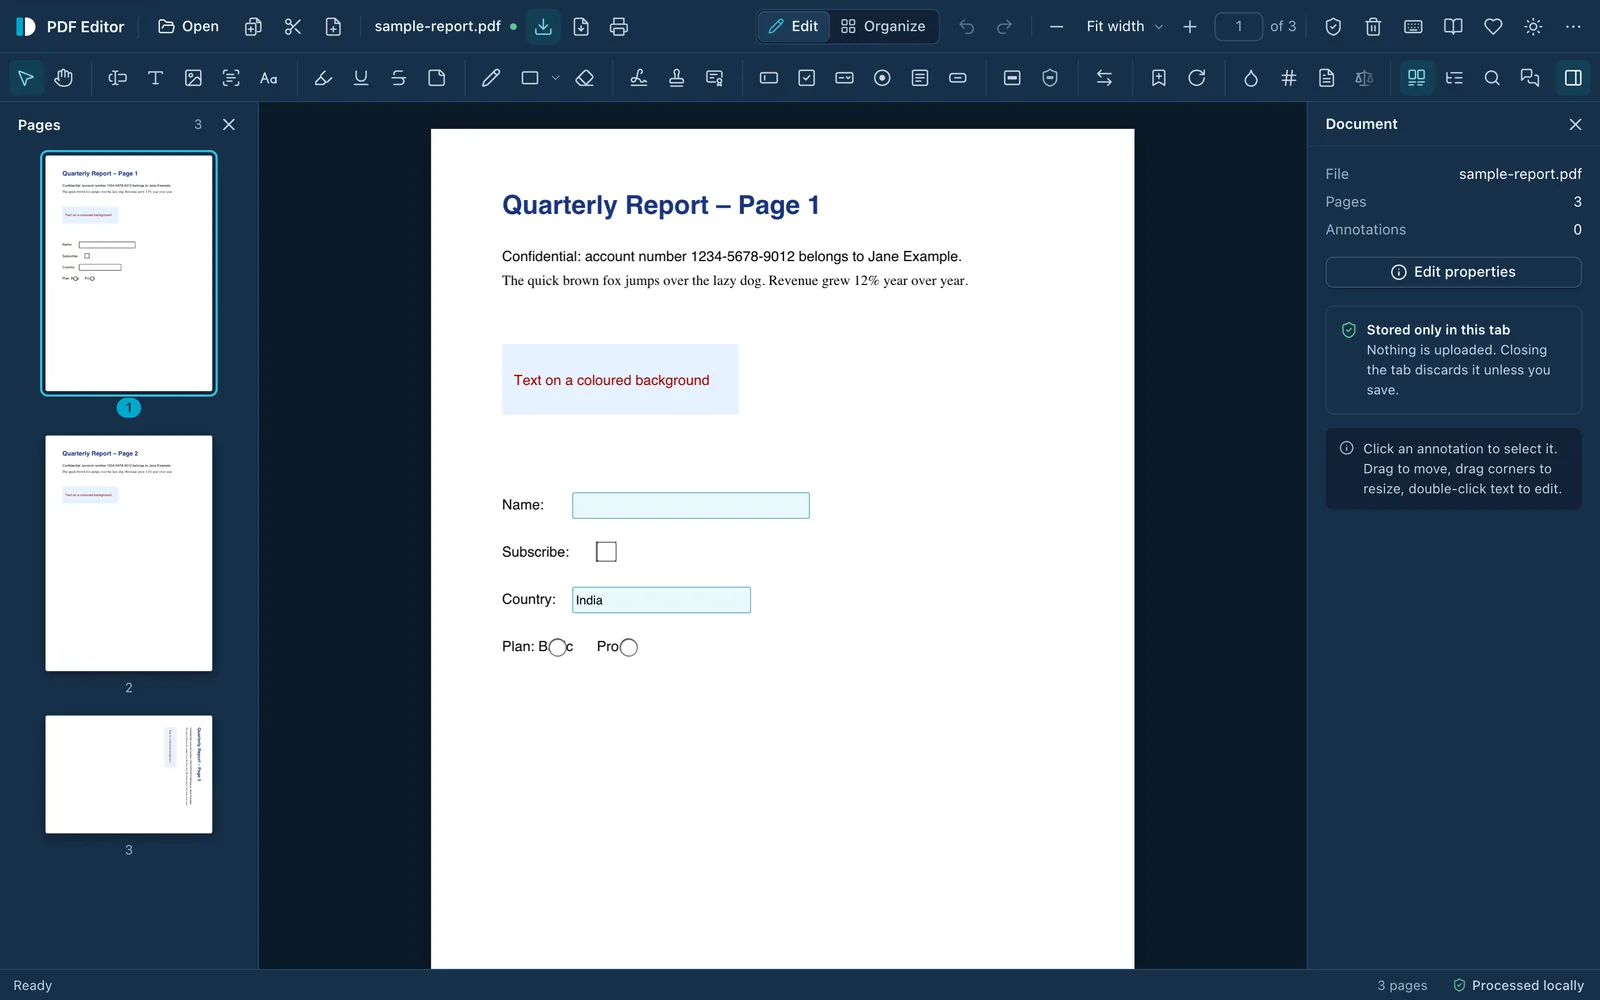Zoom out with minus button

pos(1057,27)
